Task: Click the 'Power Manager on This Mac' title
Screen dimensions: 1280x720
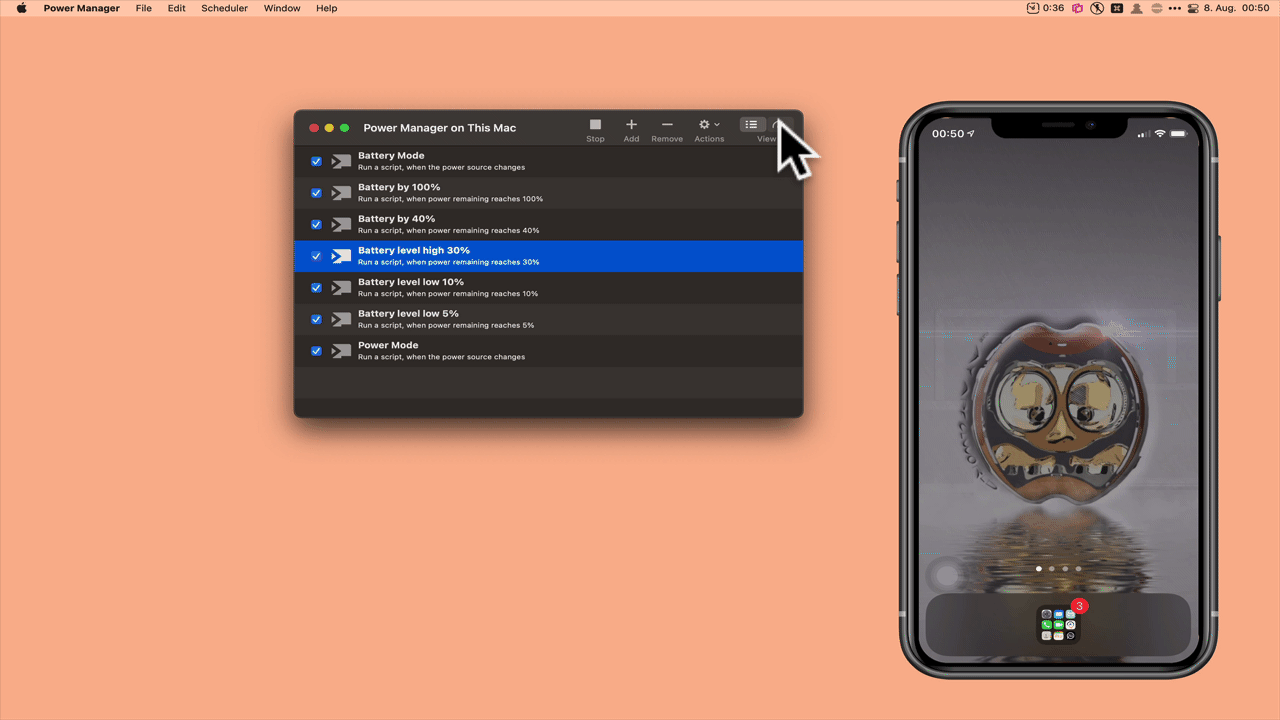Action: pyautogui.click(x=440, y=128)
